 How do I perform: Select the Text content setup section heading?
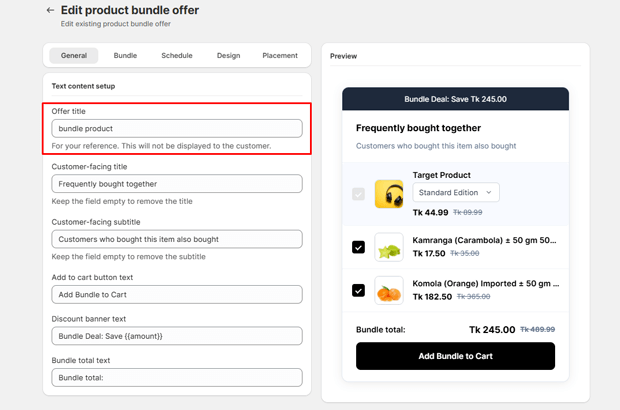(x=83, y=86)
